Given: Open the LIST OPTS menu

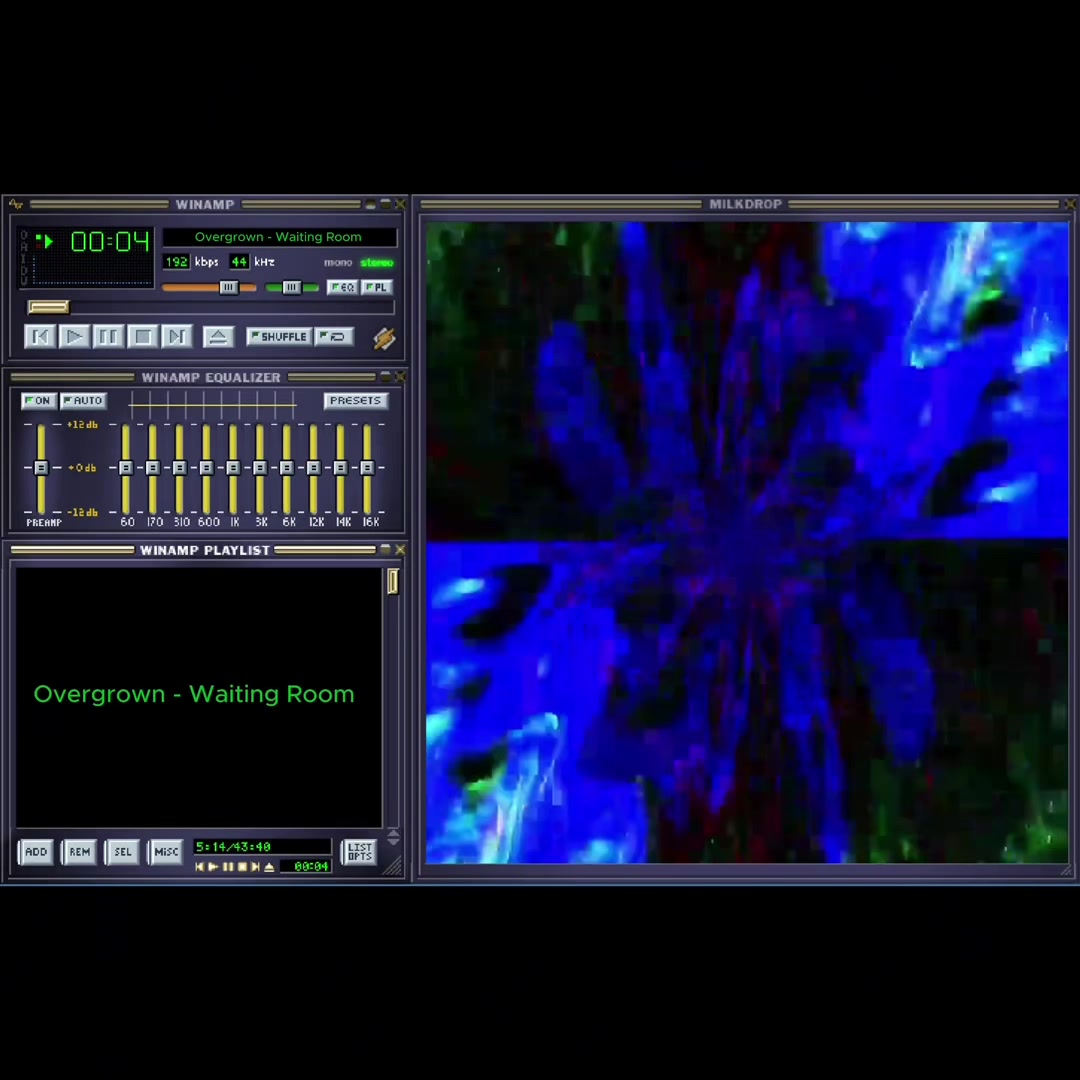Looking at the screenshot, I should click(360, 852).
